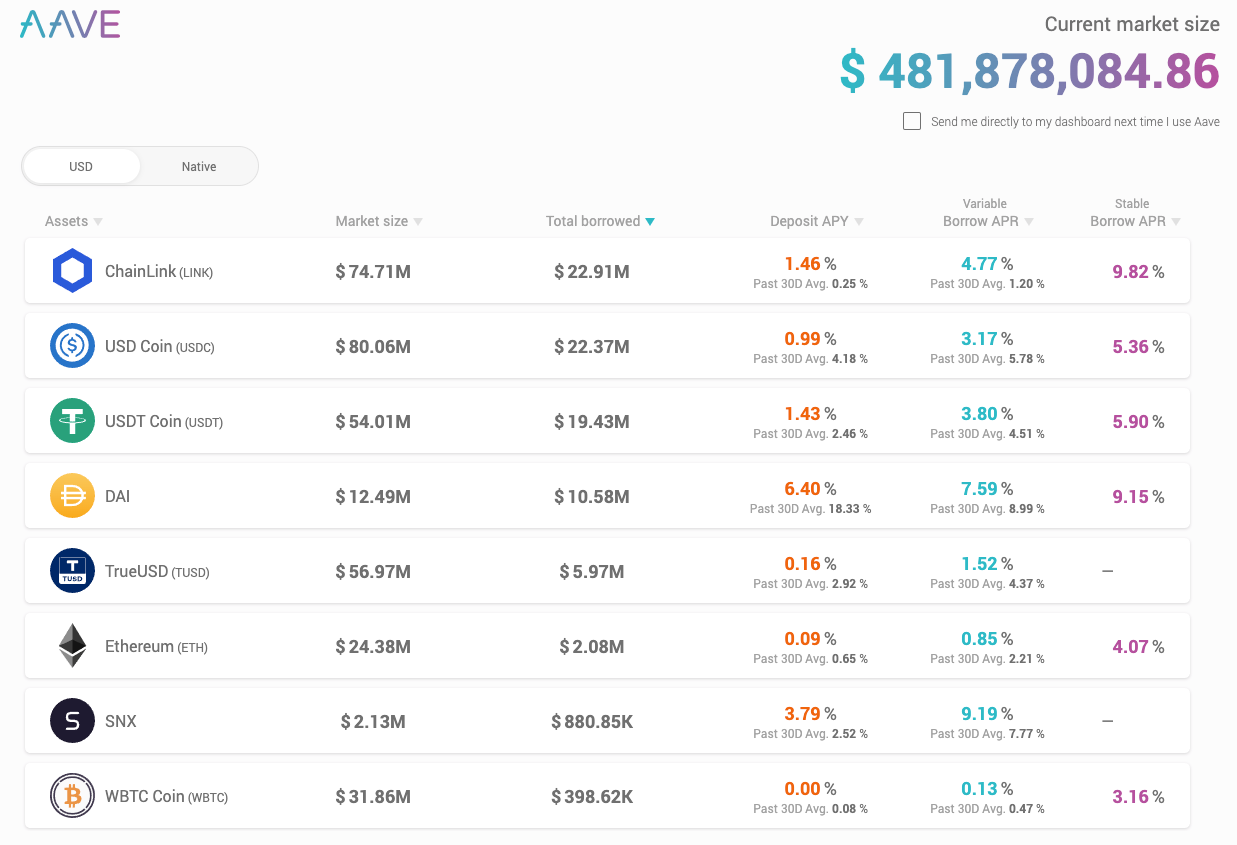Sort by Assets column arrow
Viewport: 1237px width, 845px height.
coord(98,222)
